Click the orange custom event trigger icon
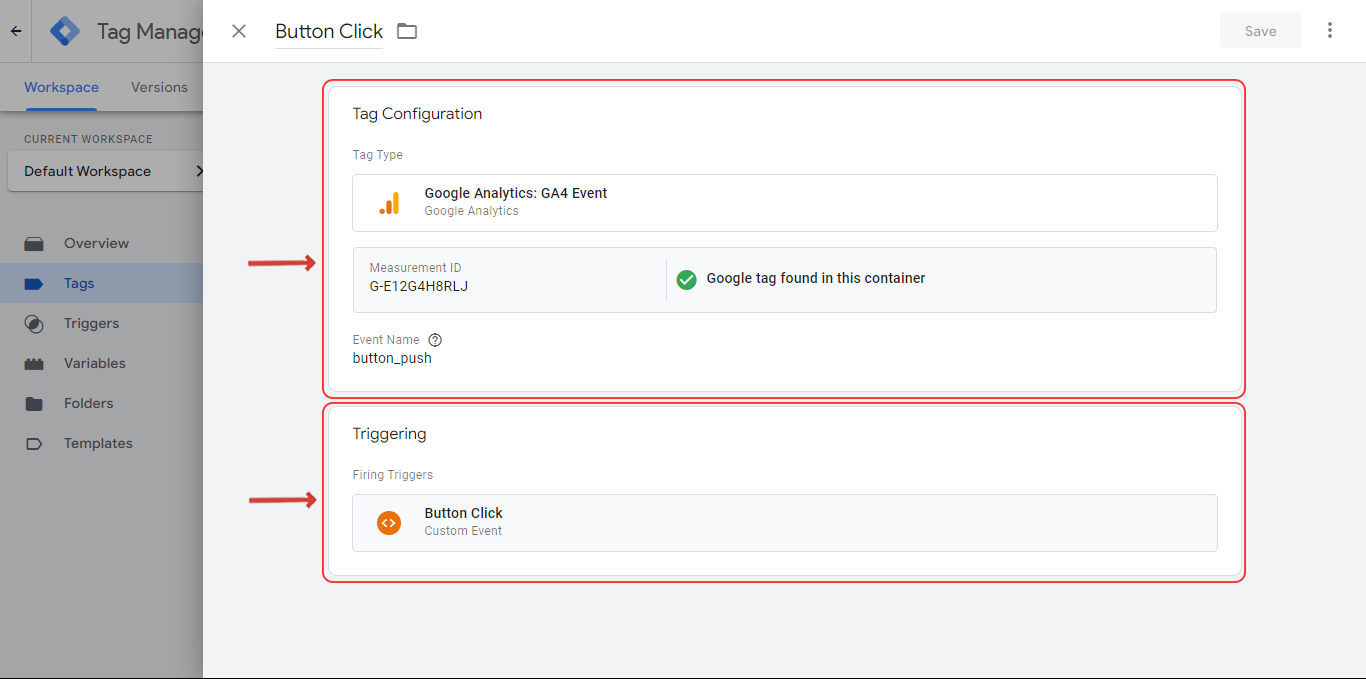Screen dimensions: 1366x679 tap(389, 522)
